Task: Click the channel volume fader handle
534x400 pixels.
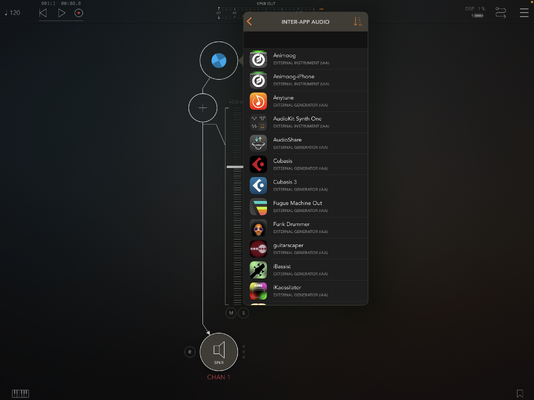Action: point(235,167)
